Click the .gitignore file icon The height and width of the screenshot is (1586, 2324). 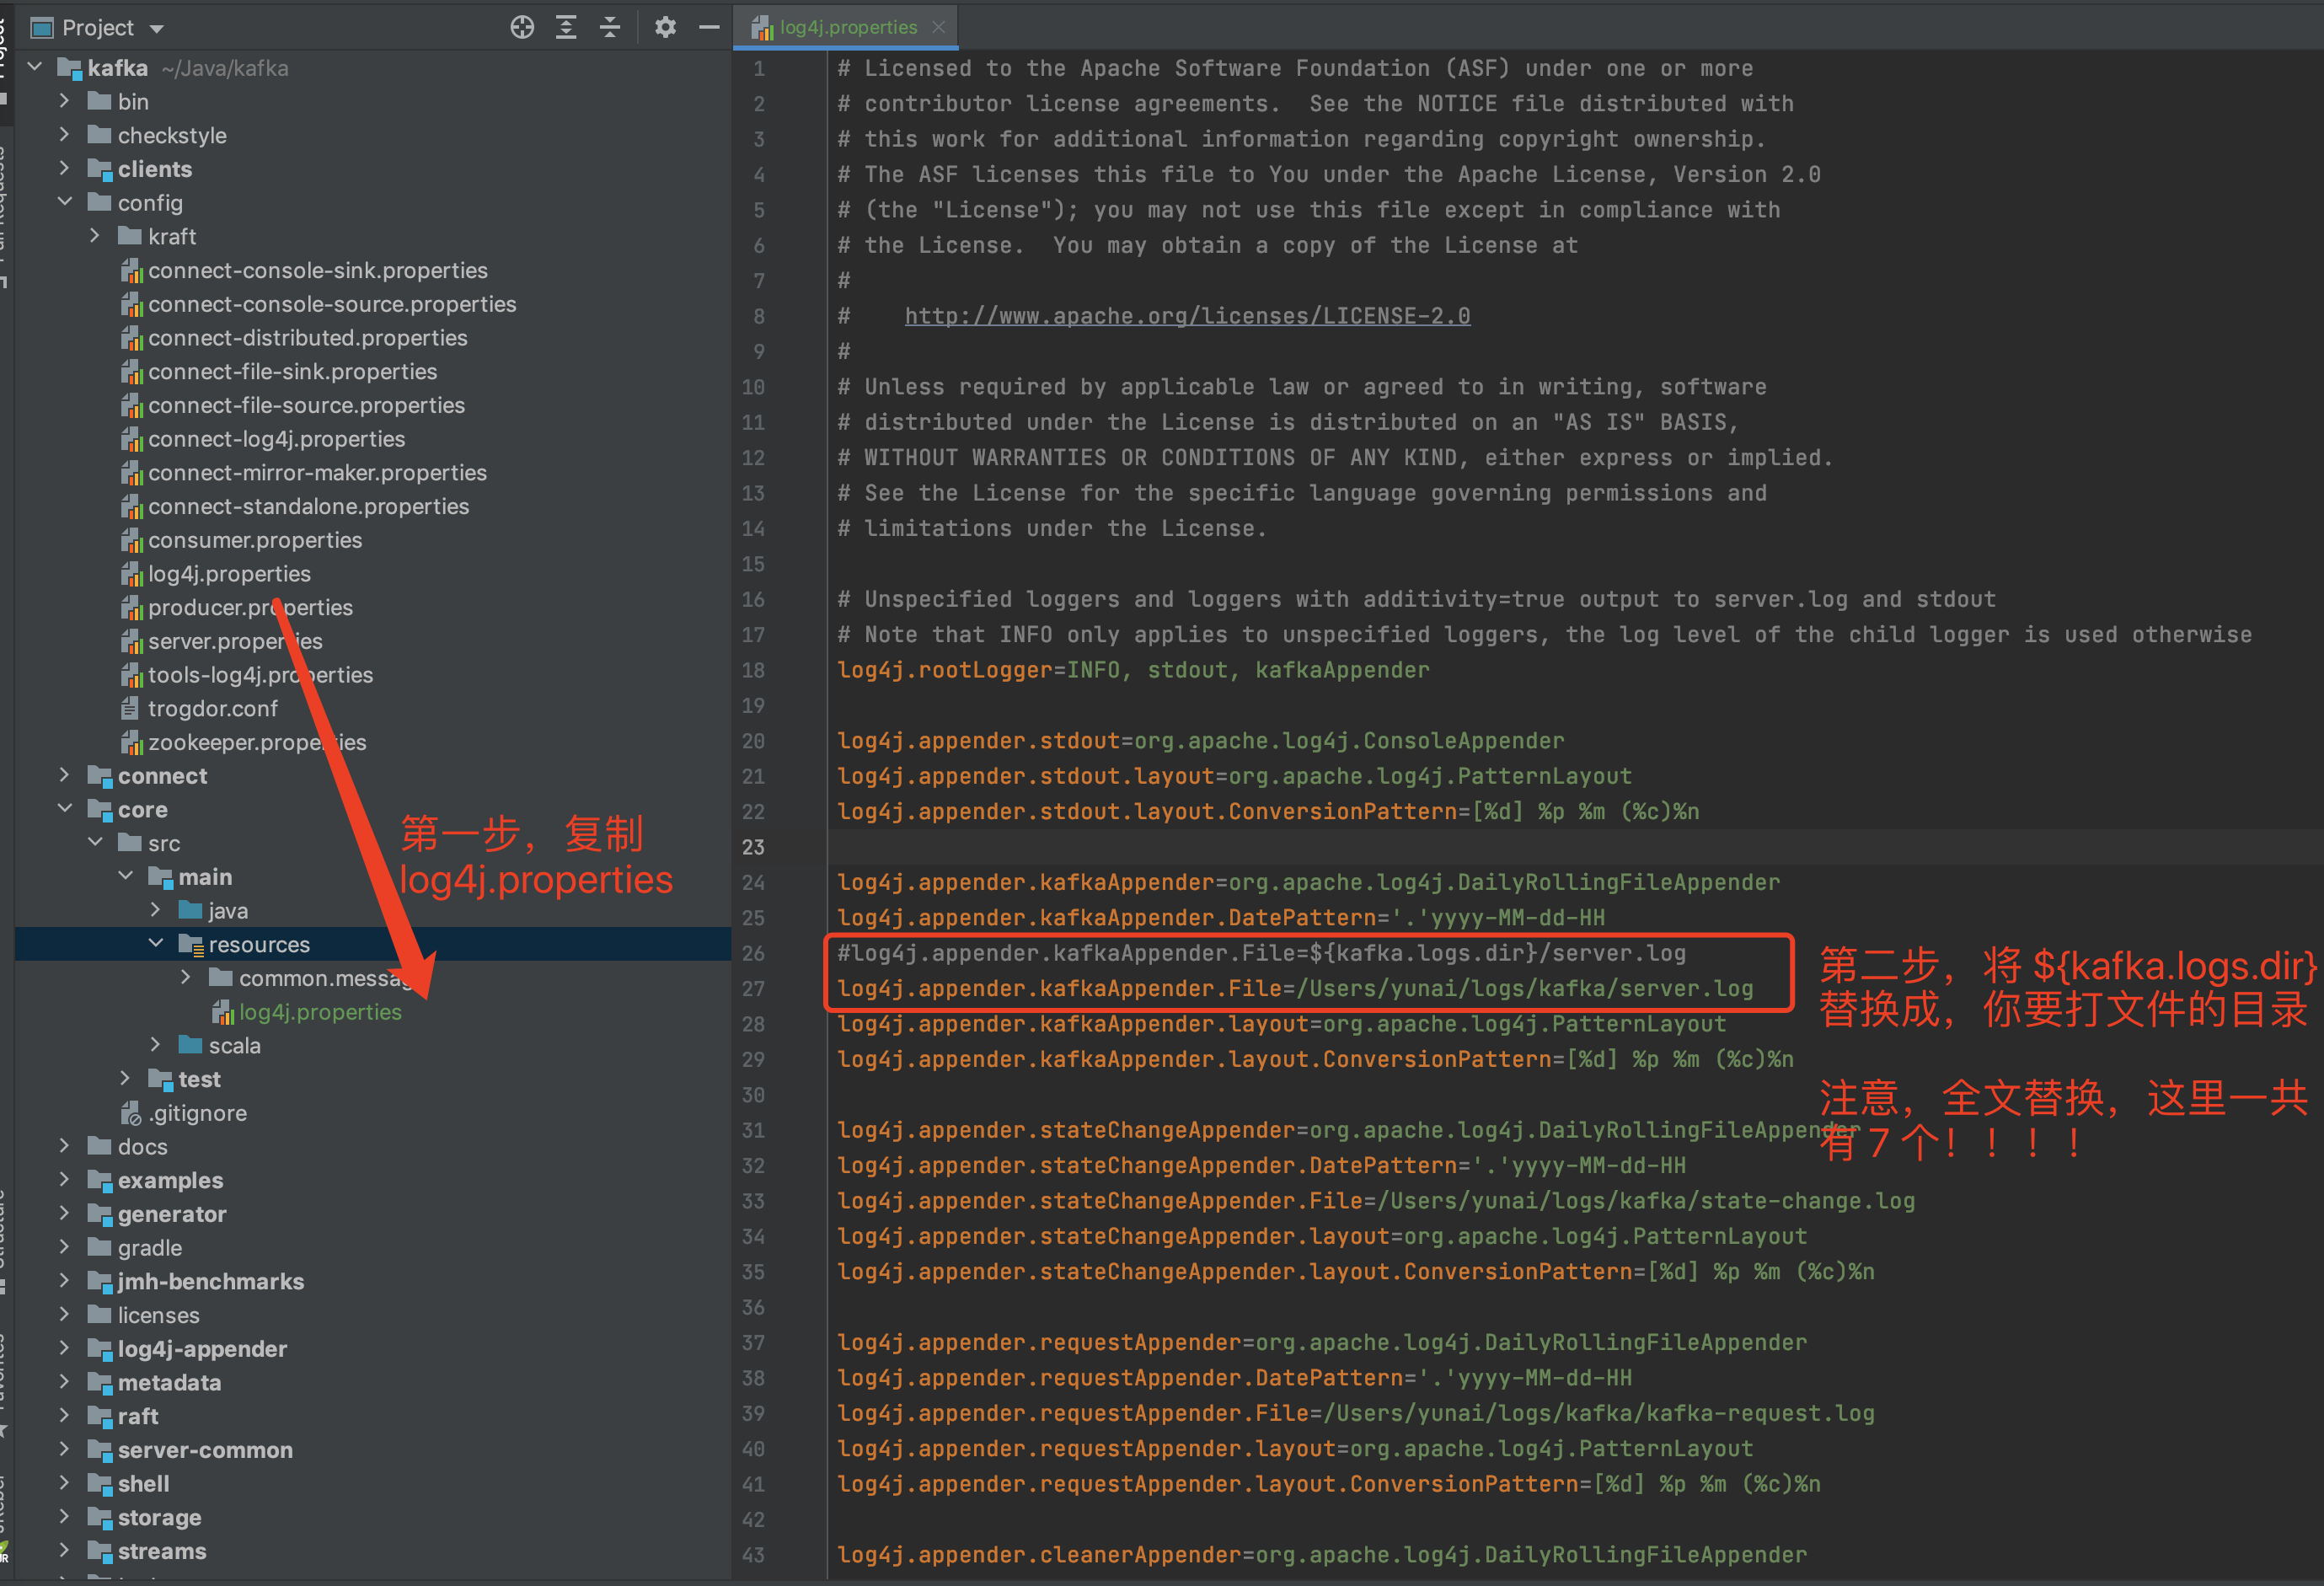(130, 1113)
